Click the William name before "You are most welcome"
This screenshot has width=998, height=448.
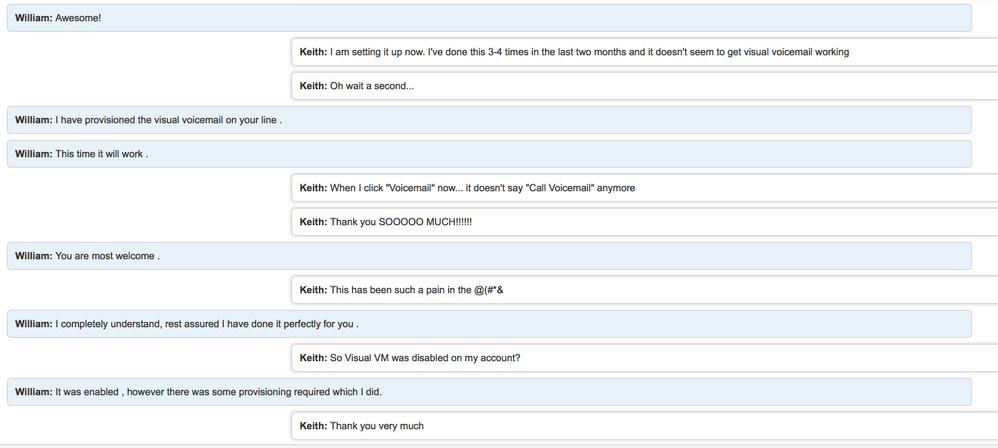pyautogui.click(x=33, y=256)
